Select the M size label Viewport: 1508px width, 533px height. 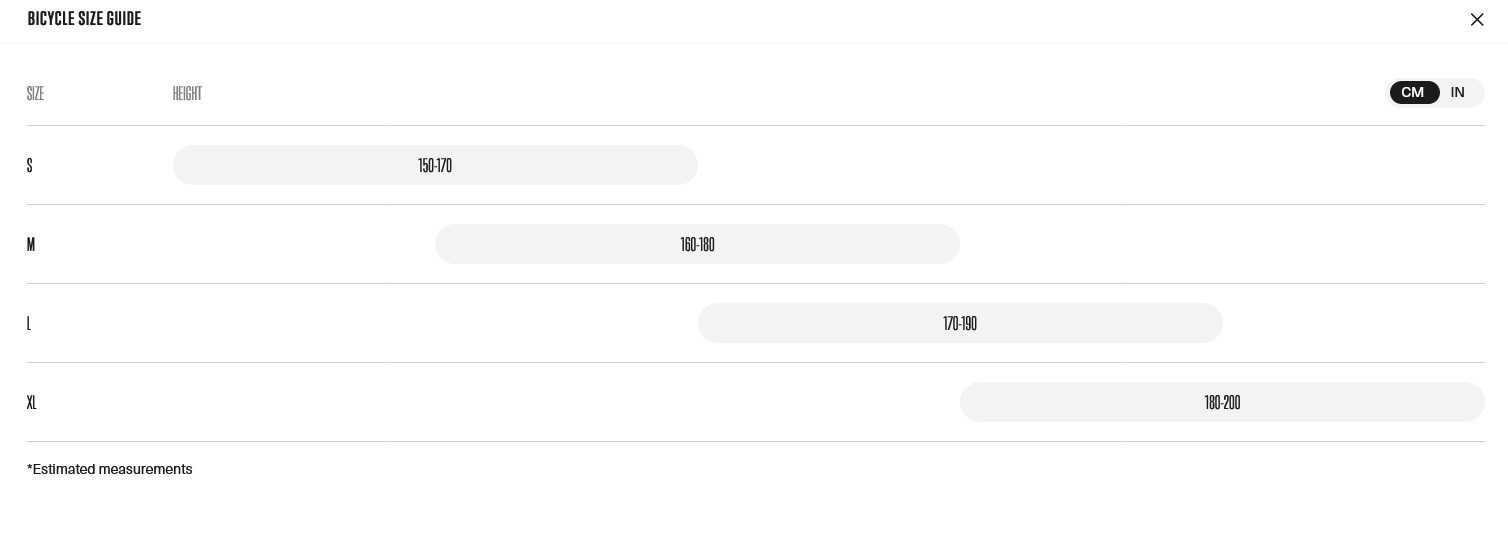tap(31, 244)
